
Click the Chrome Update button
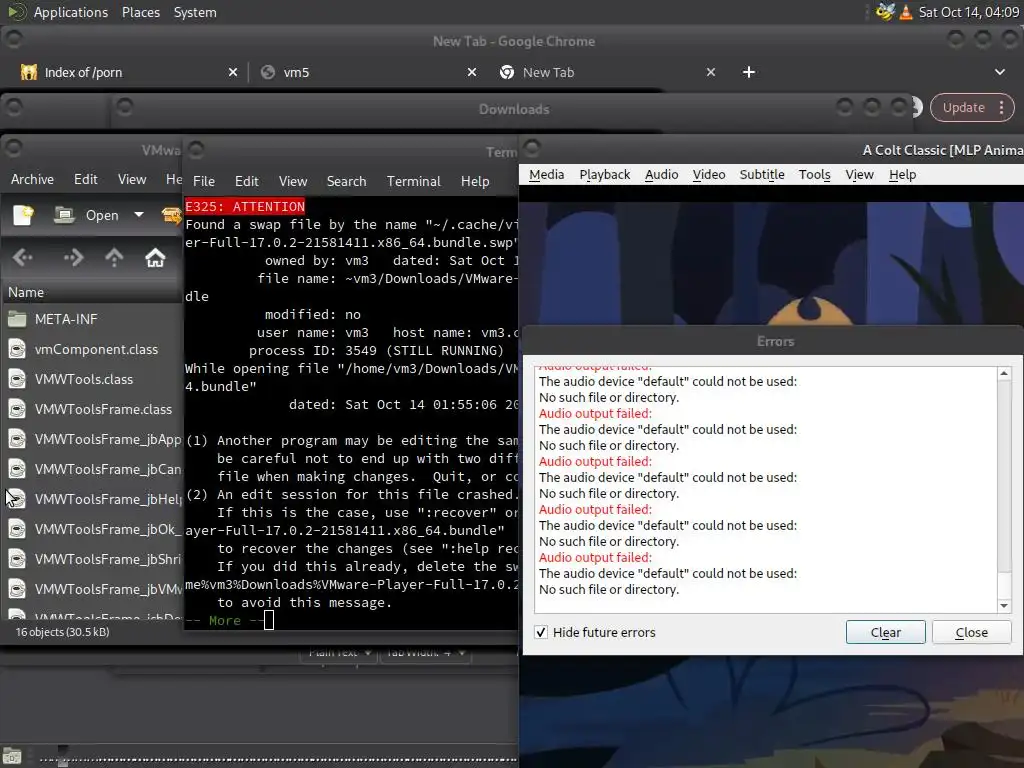click(963, 108)
